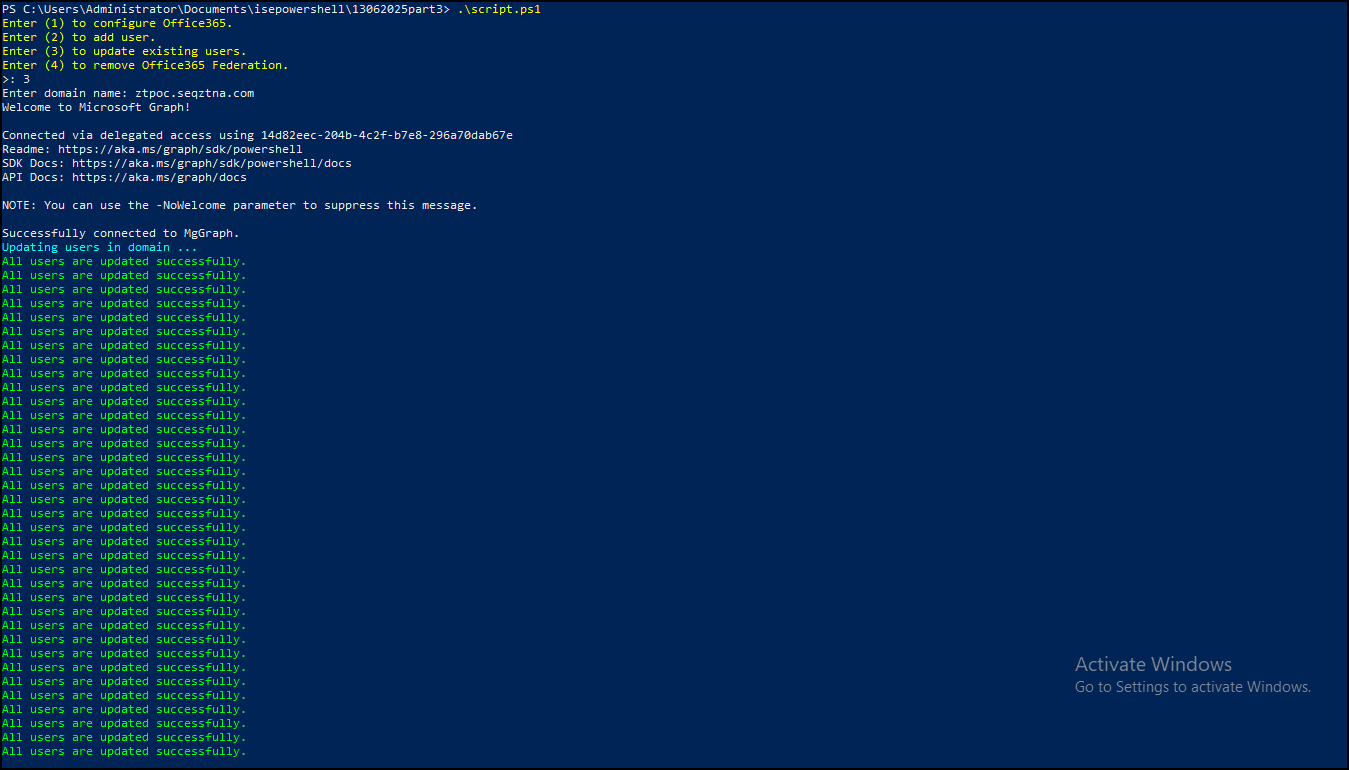Click the first green 'All users are updated' line

[124, 261]
